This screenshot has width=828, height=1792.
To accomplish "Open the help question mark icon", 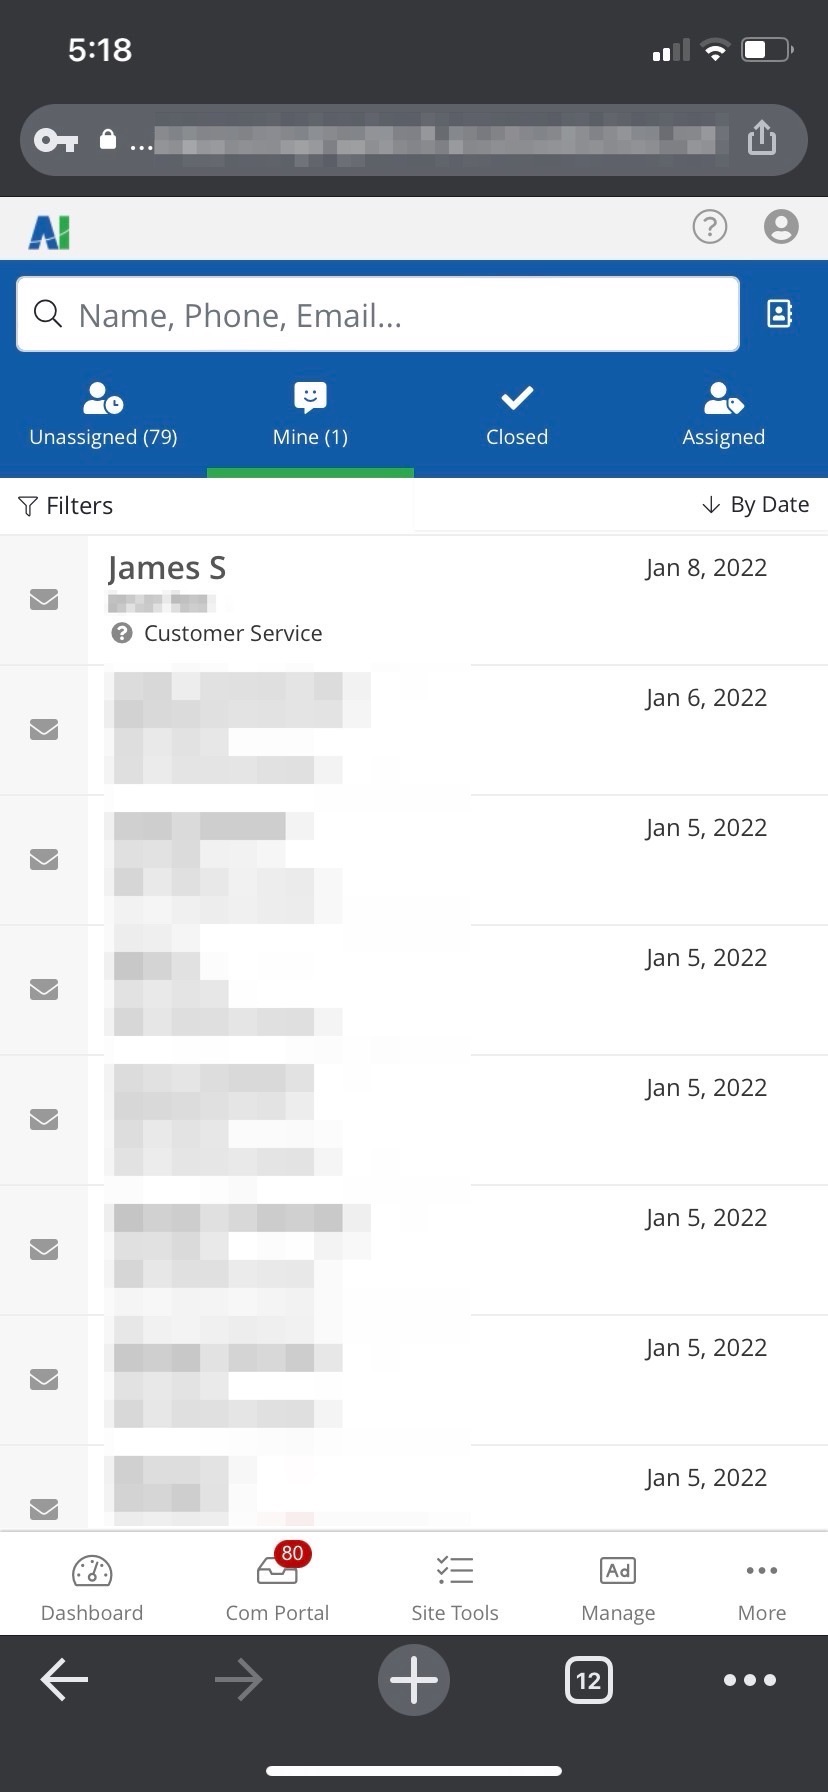I will click(710, 227).
